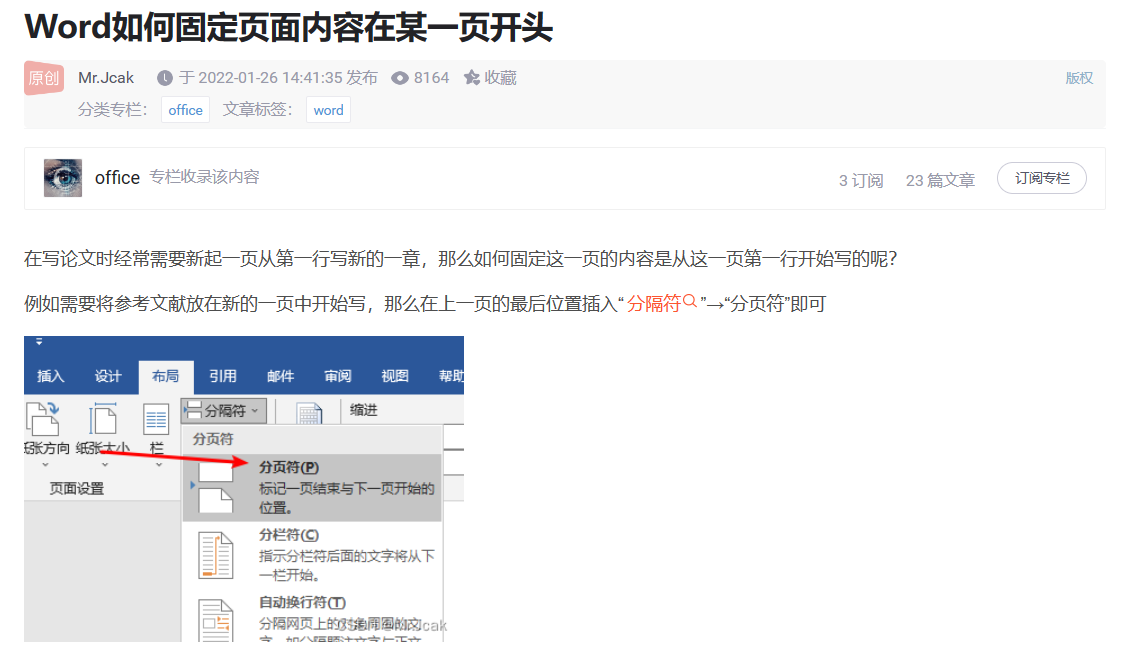Image resolution: width=1124 pixels, height=662 pixels.
Task: Click the 分隔符 search keyword link
Action: click(653, 304)
